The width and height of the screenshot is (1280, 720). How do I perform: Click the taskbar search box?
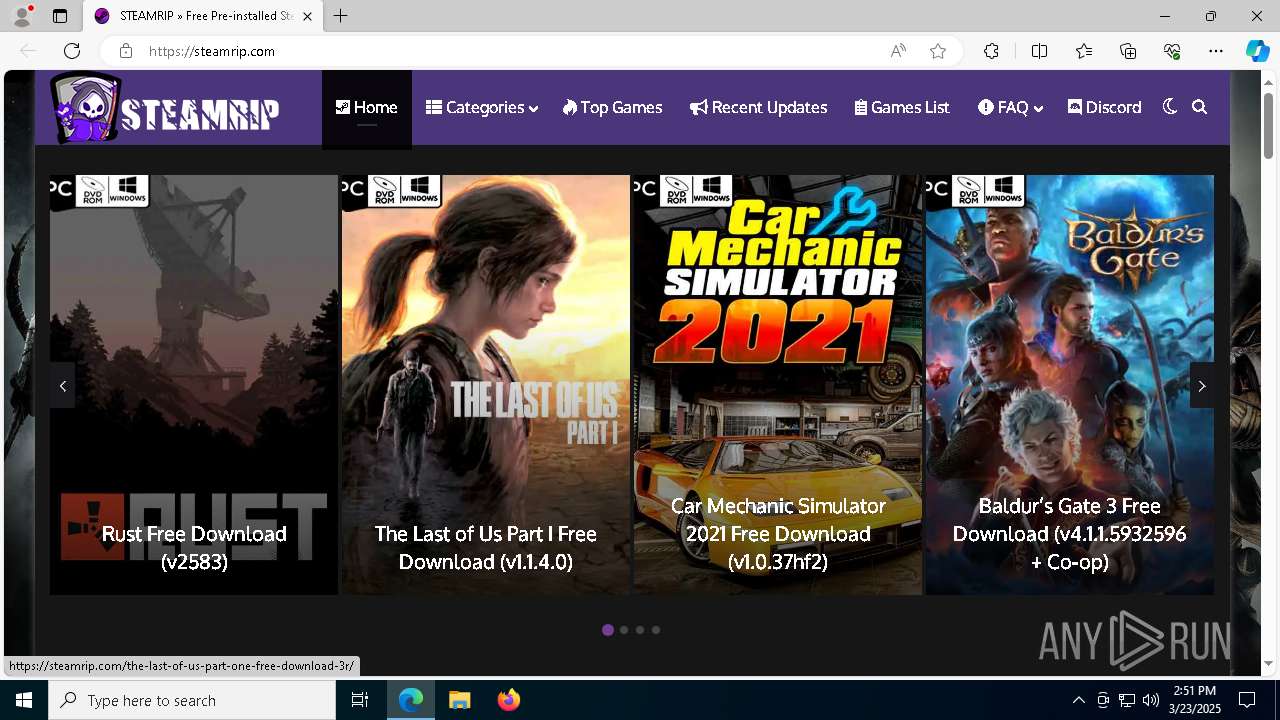coord(192,700)
